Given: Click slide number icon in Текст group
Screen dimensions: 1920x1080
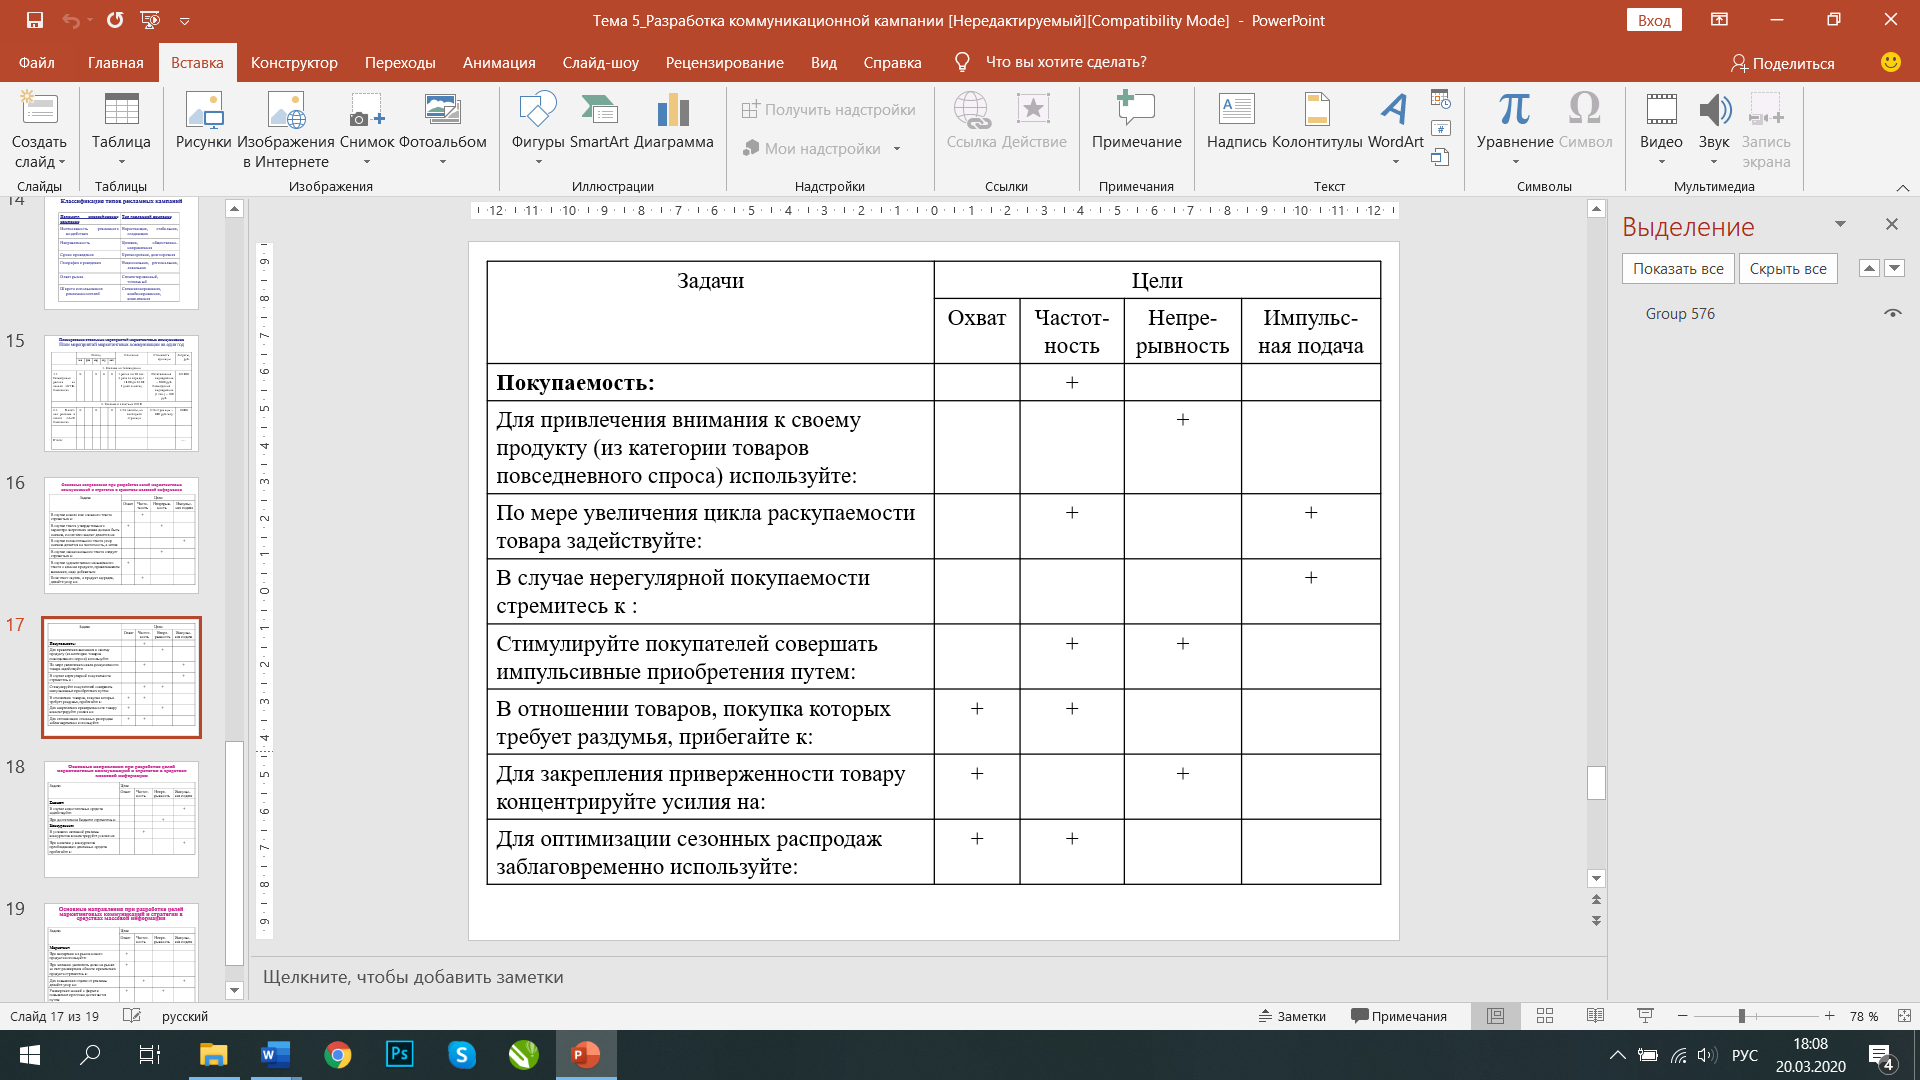Looking at the screenshot, I should 1440,128.
